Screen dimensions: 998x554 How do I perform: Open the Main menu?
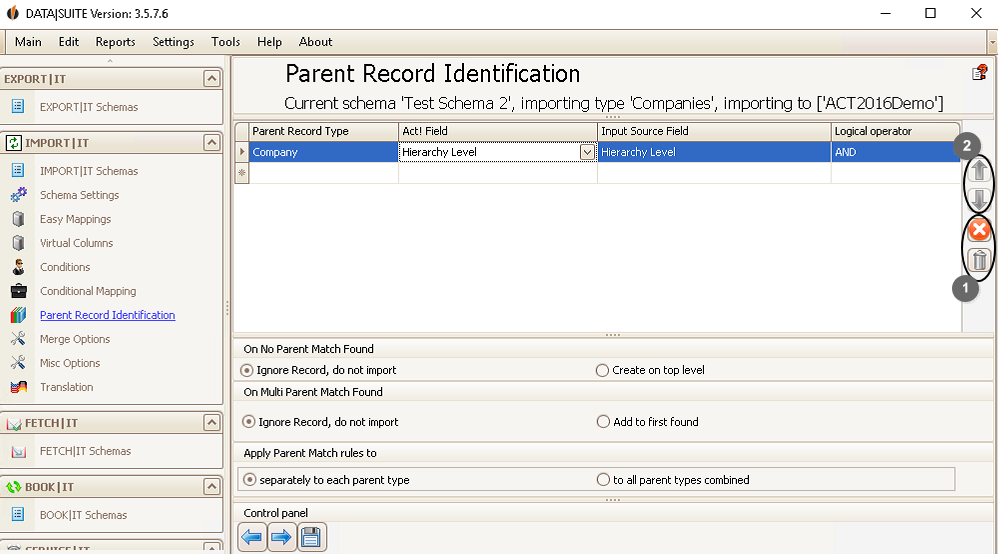pos(28,42)
